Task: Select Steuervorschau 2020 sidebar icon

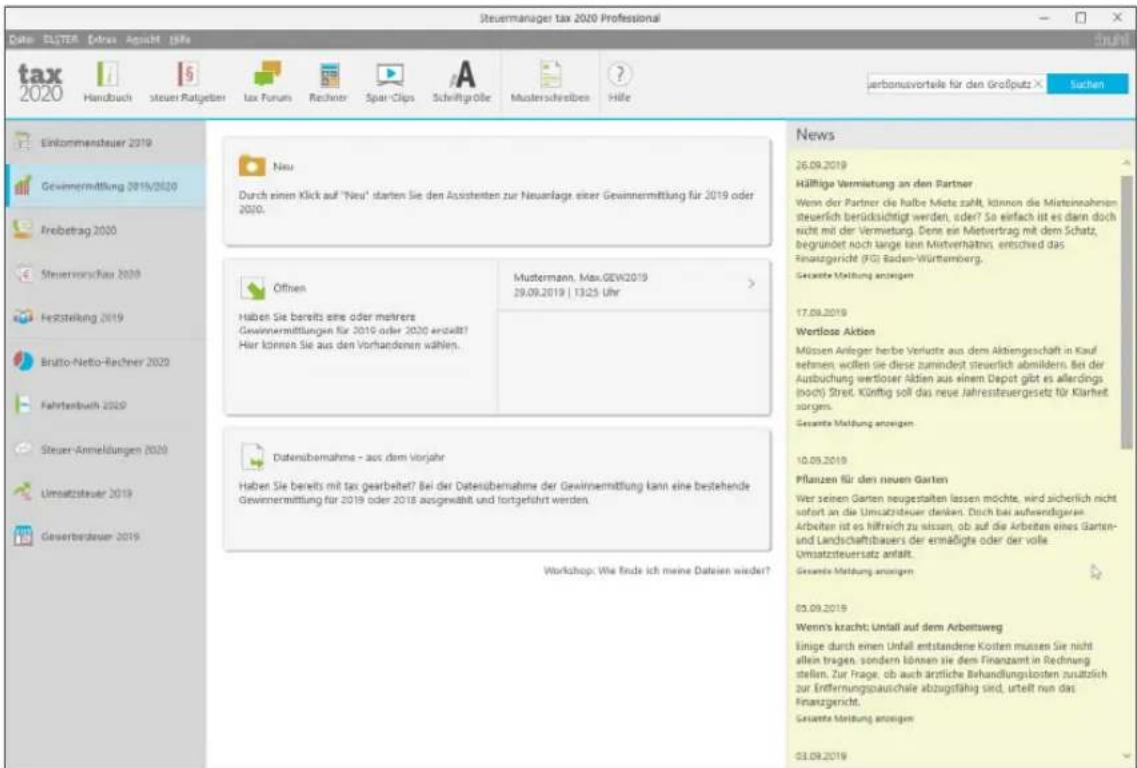Action: tap(23, 274)
